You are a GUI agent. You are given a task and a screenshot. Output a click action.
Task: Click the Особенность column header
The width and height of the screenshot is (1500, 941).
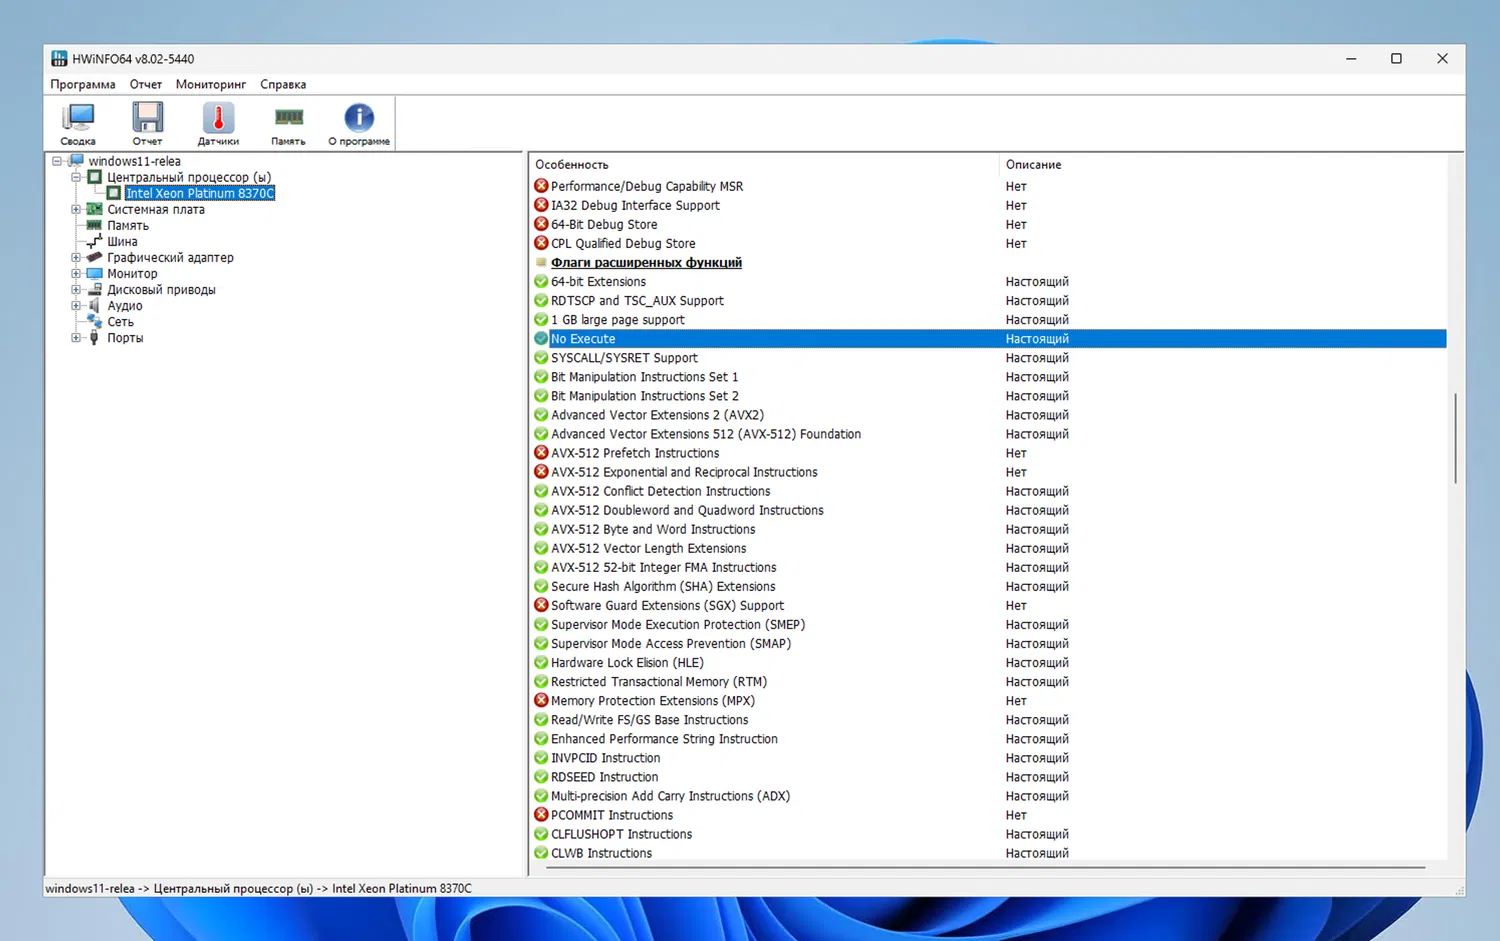click(x=571, y=165)
